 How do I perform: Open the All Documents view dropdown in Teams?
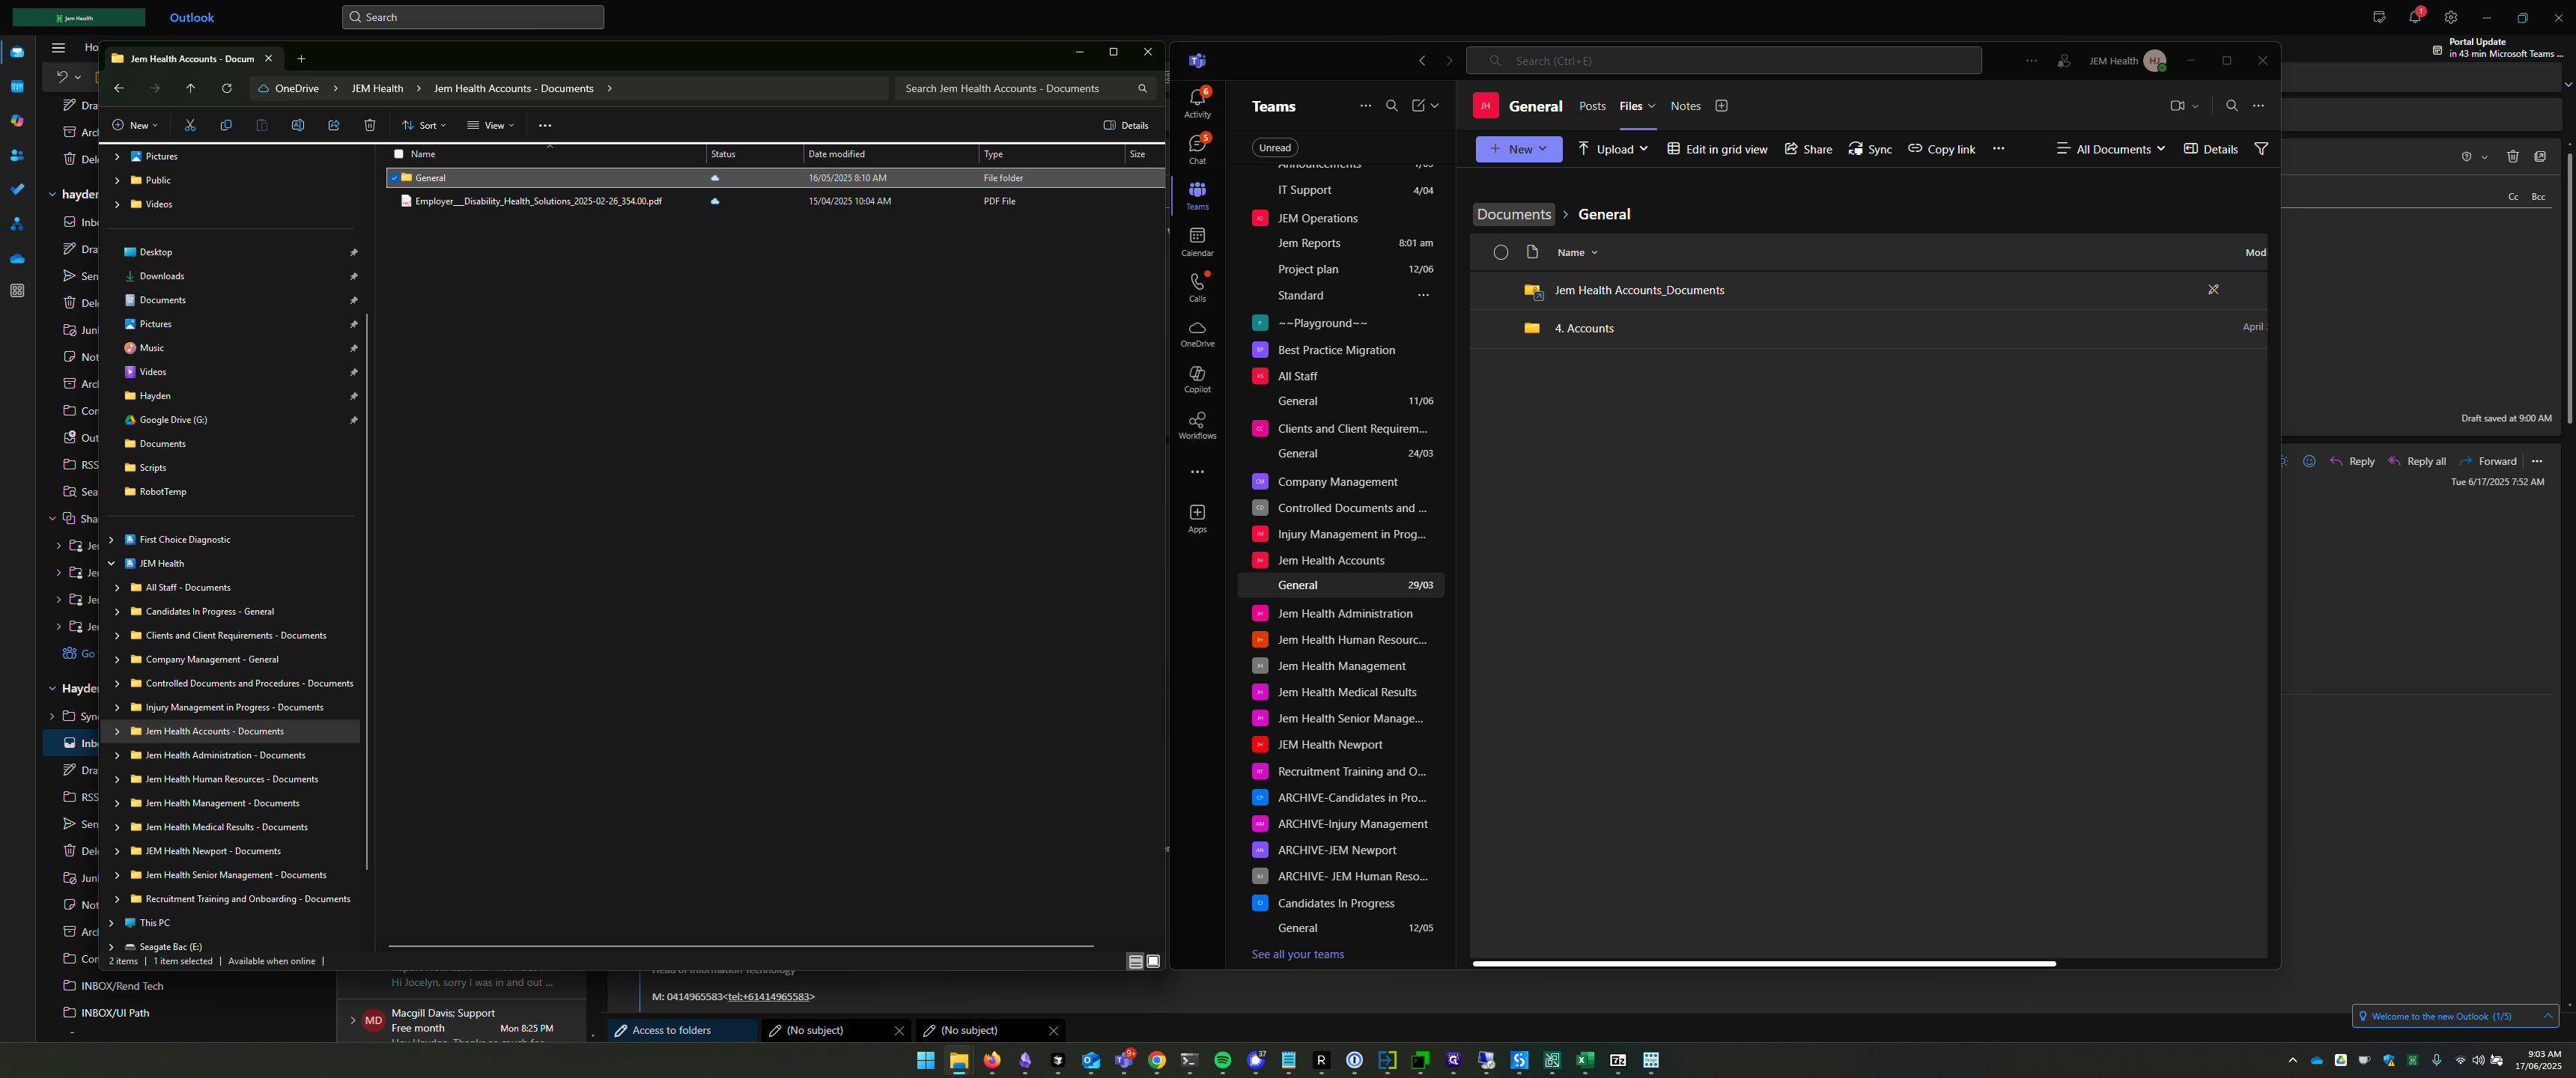(2111, 149)
